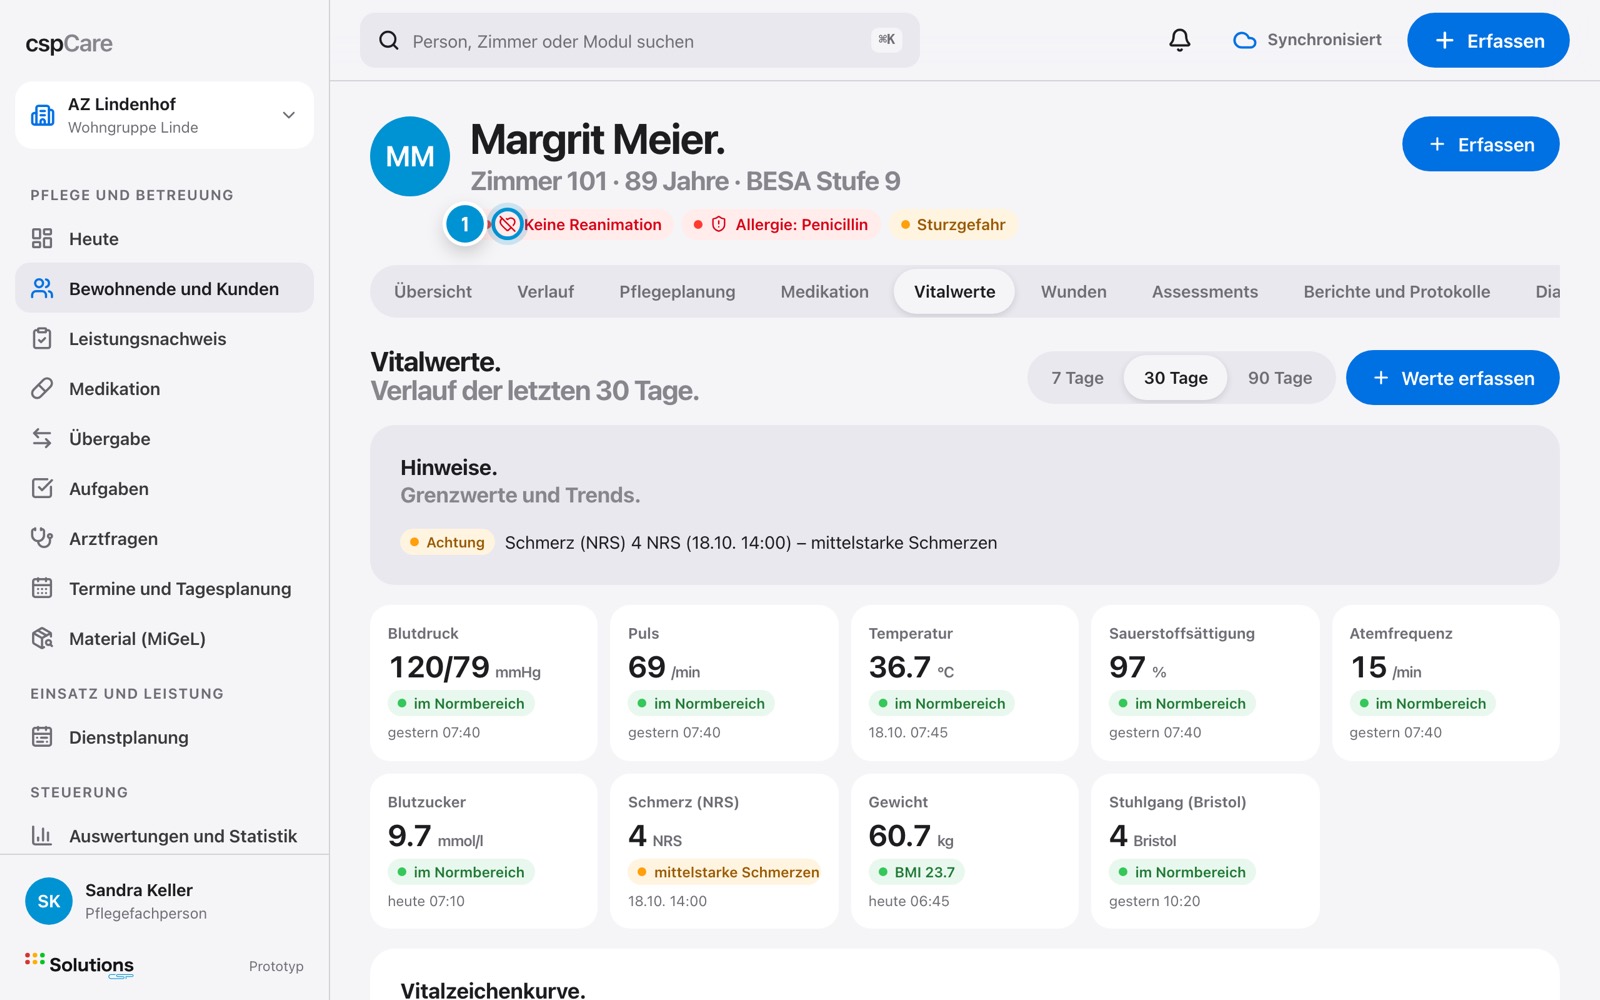Click the allergy shield icon
The height and width of the screenshot is (1000, 1600).
[718, 224]
